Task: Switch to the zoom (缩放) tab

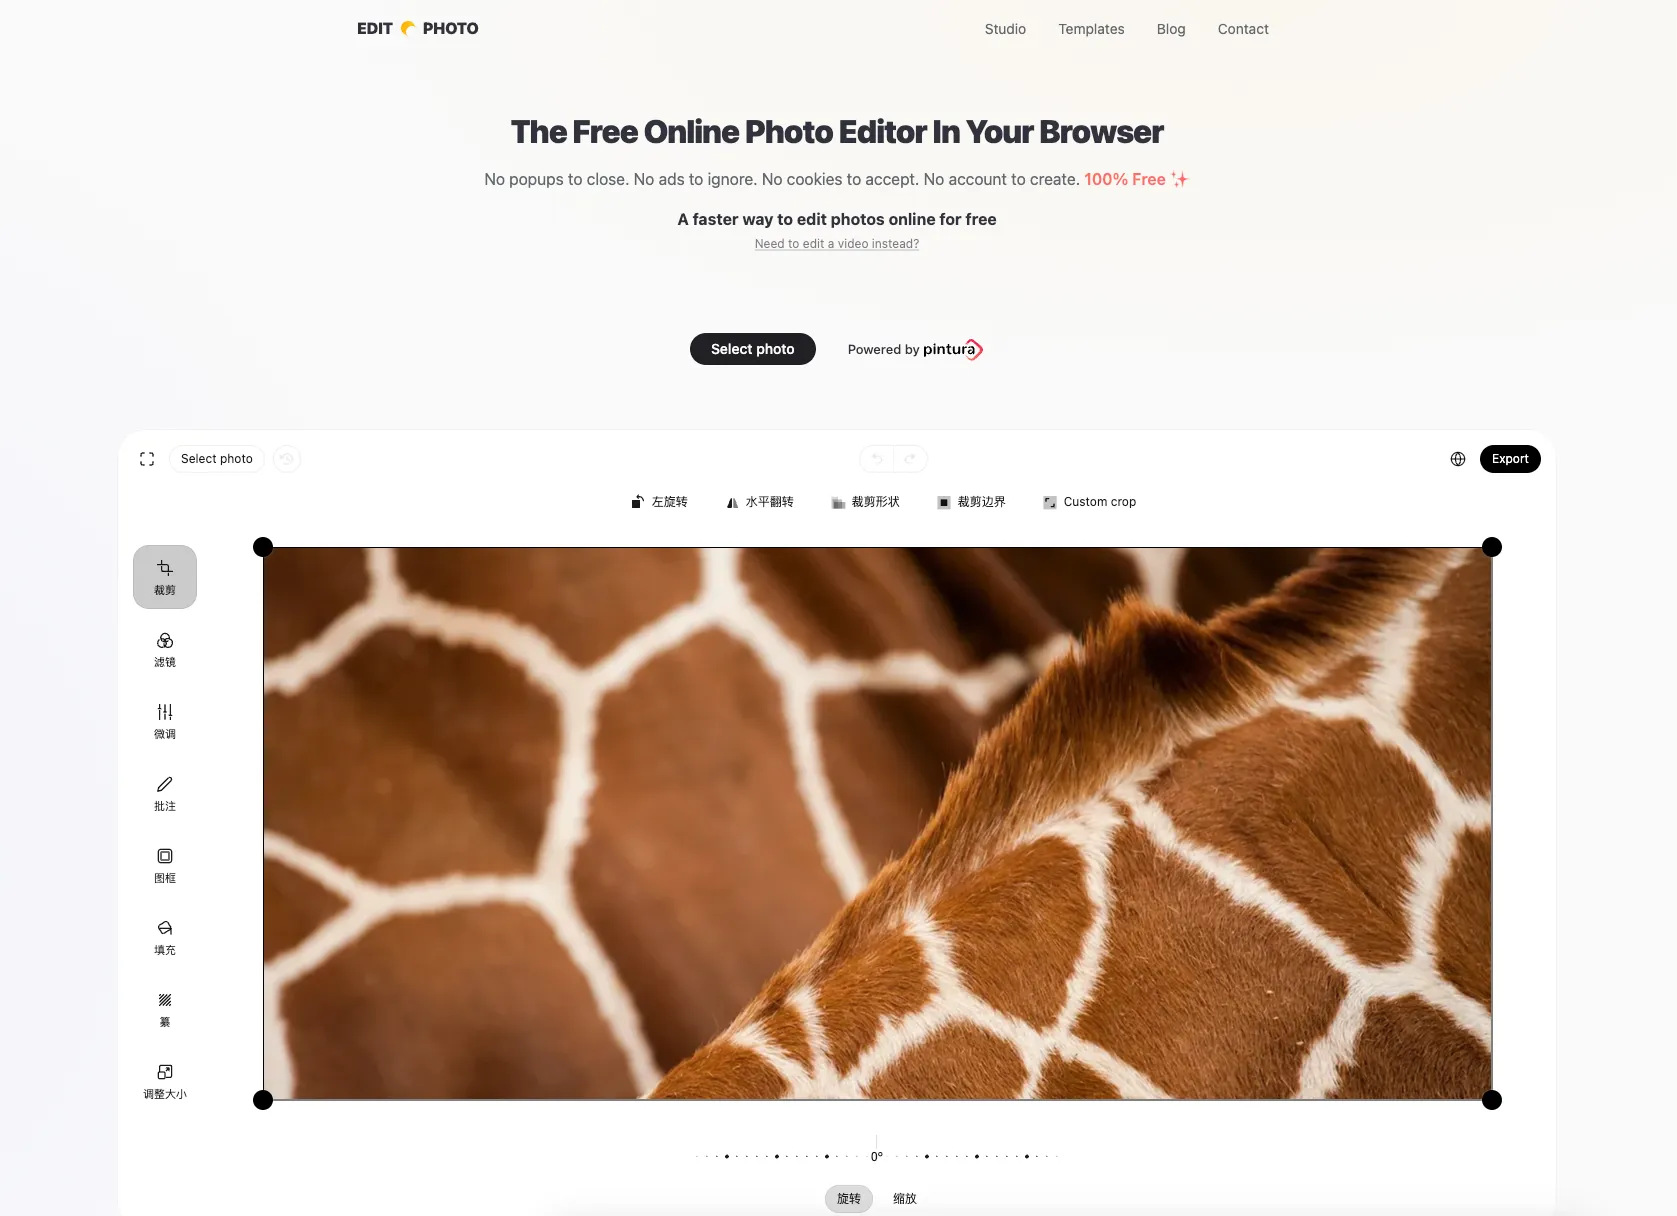Action: coord(905,1198)
